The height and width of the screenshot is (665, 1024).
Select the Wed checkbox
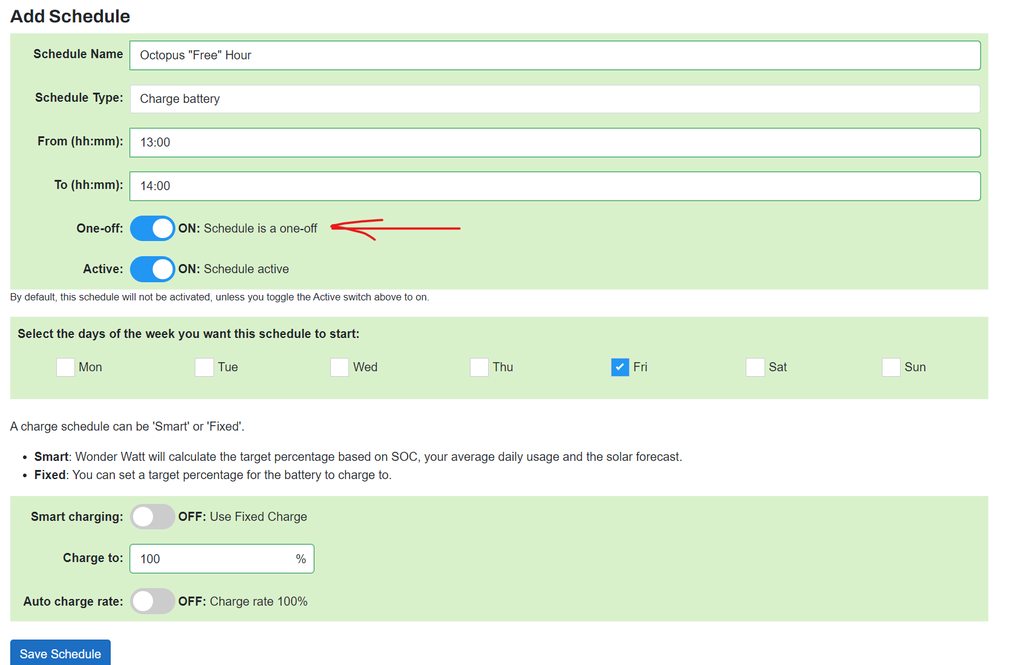(x=340, y=367)
